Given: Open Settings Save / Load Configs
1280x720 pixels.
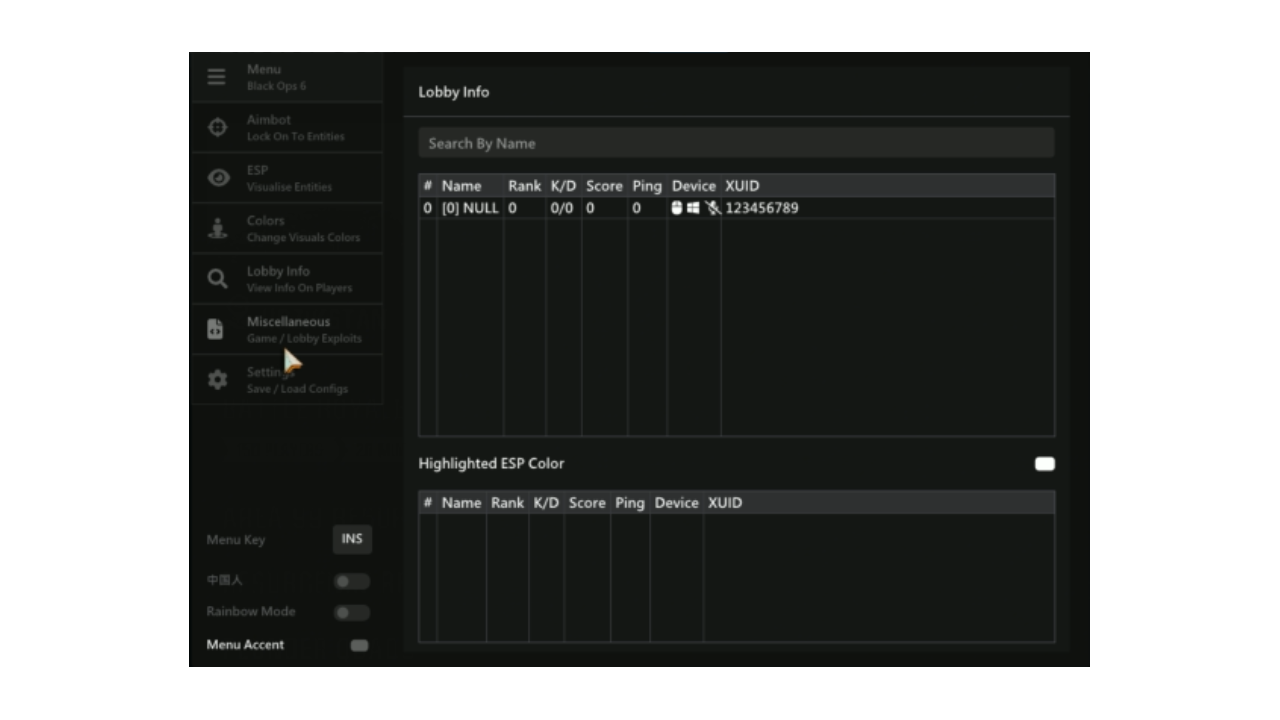Looking at the screenshot, I should (x=286, y=380).
